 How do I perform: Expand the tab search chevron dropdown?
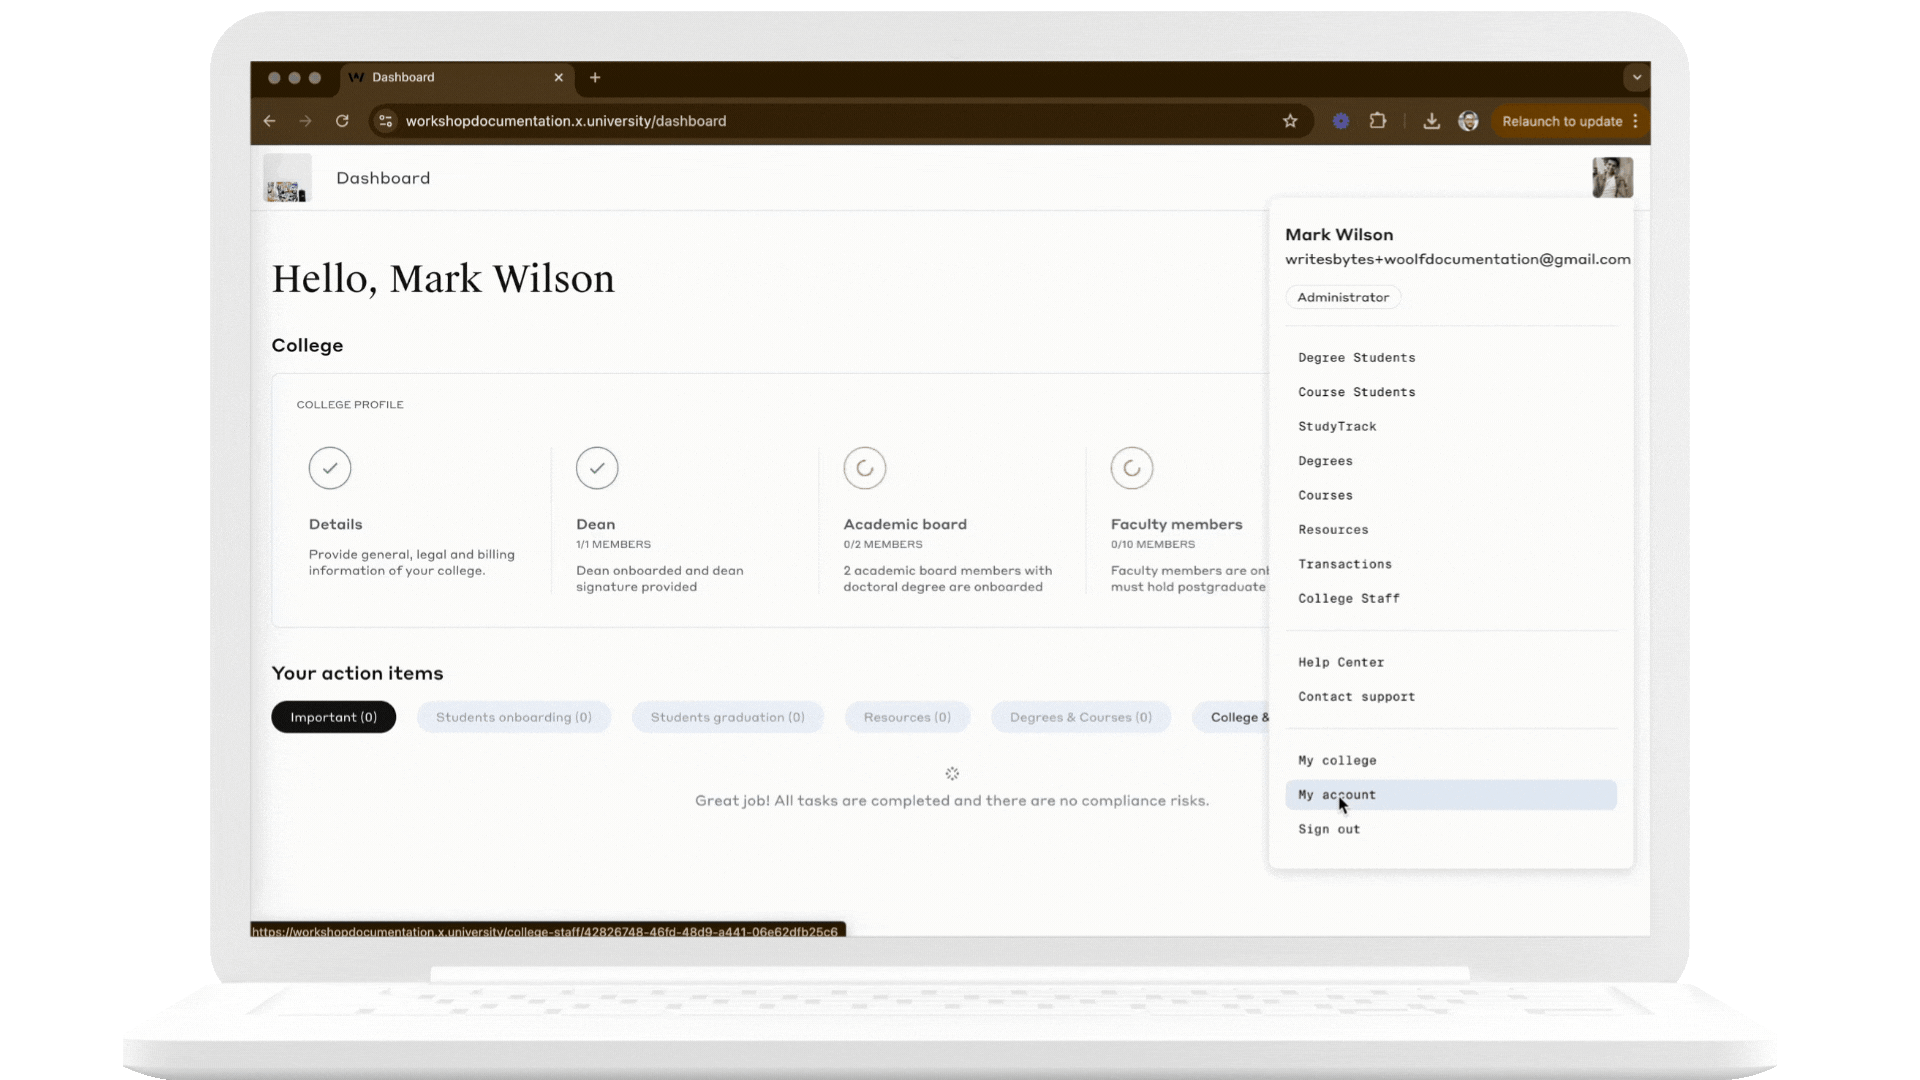[x=1636, y=77]
